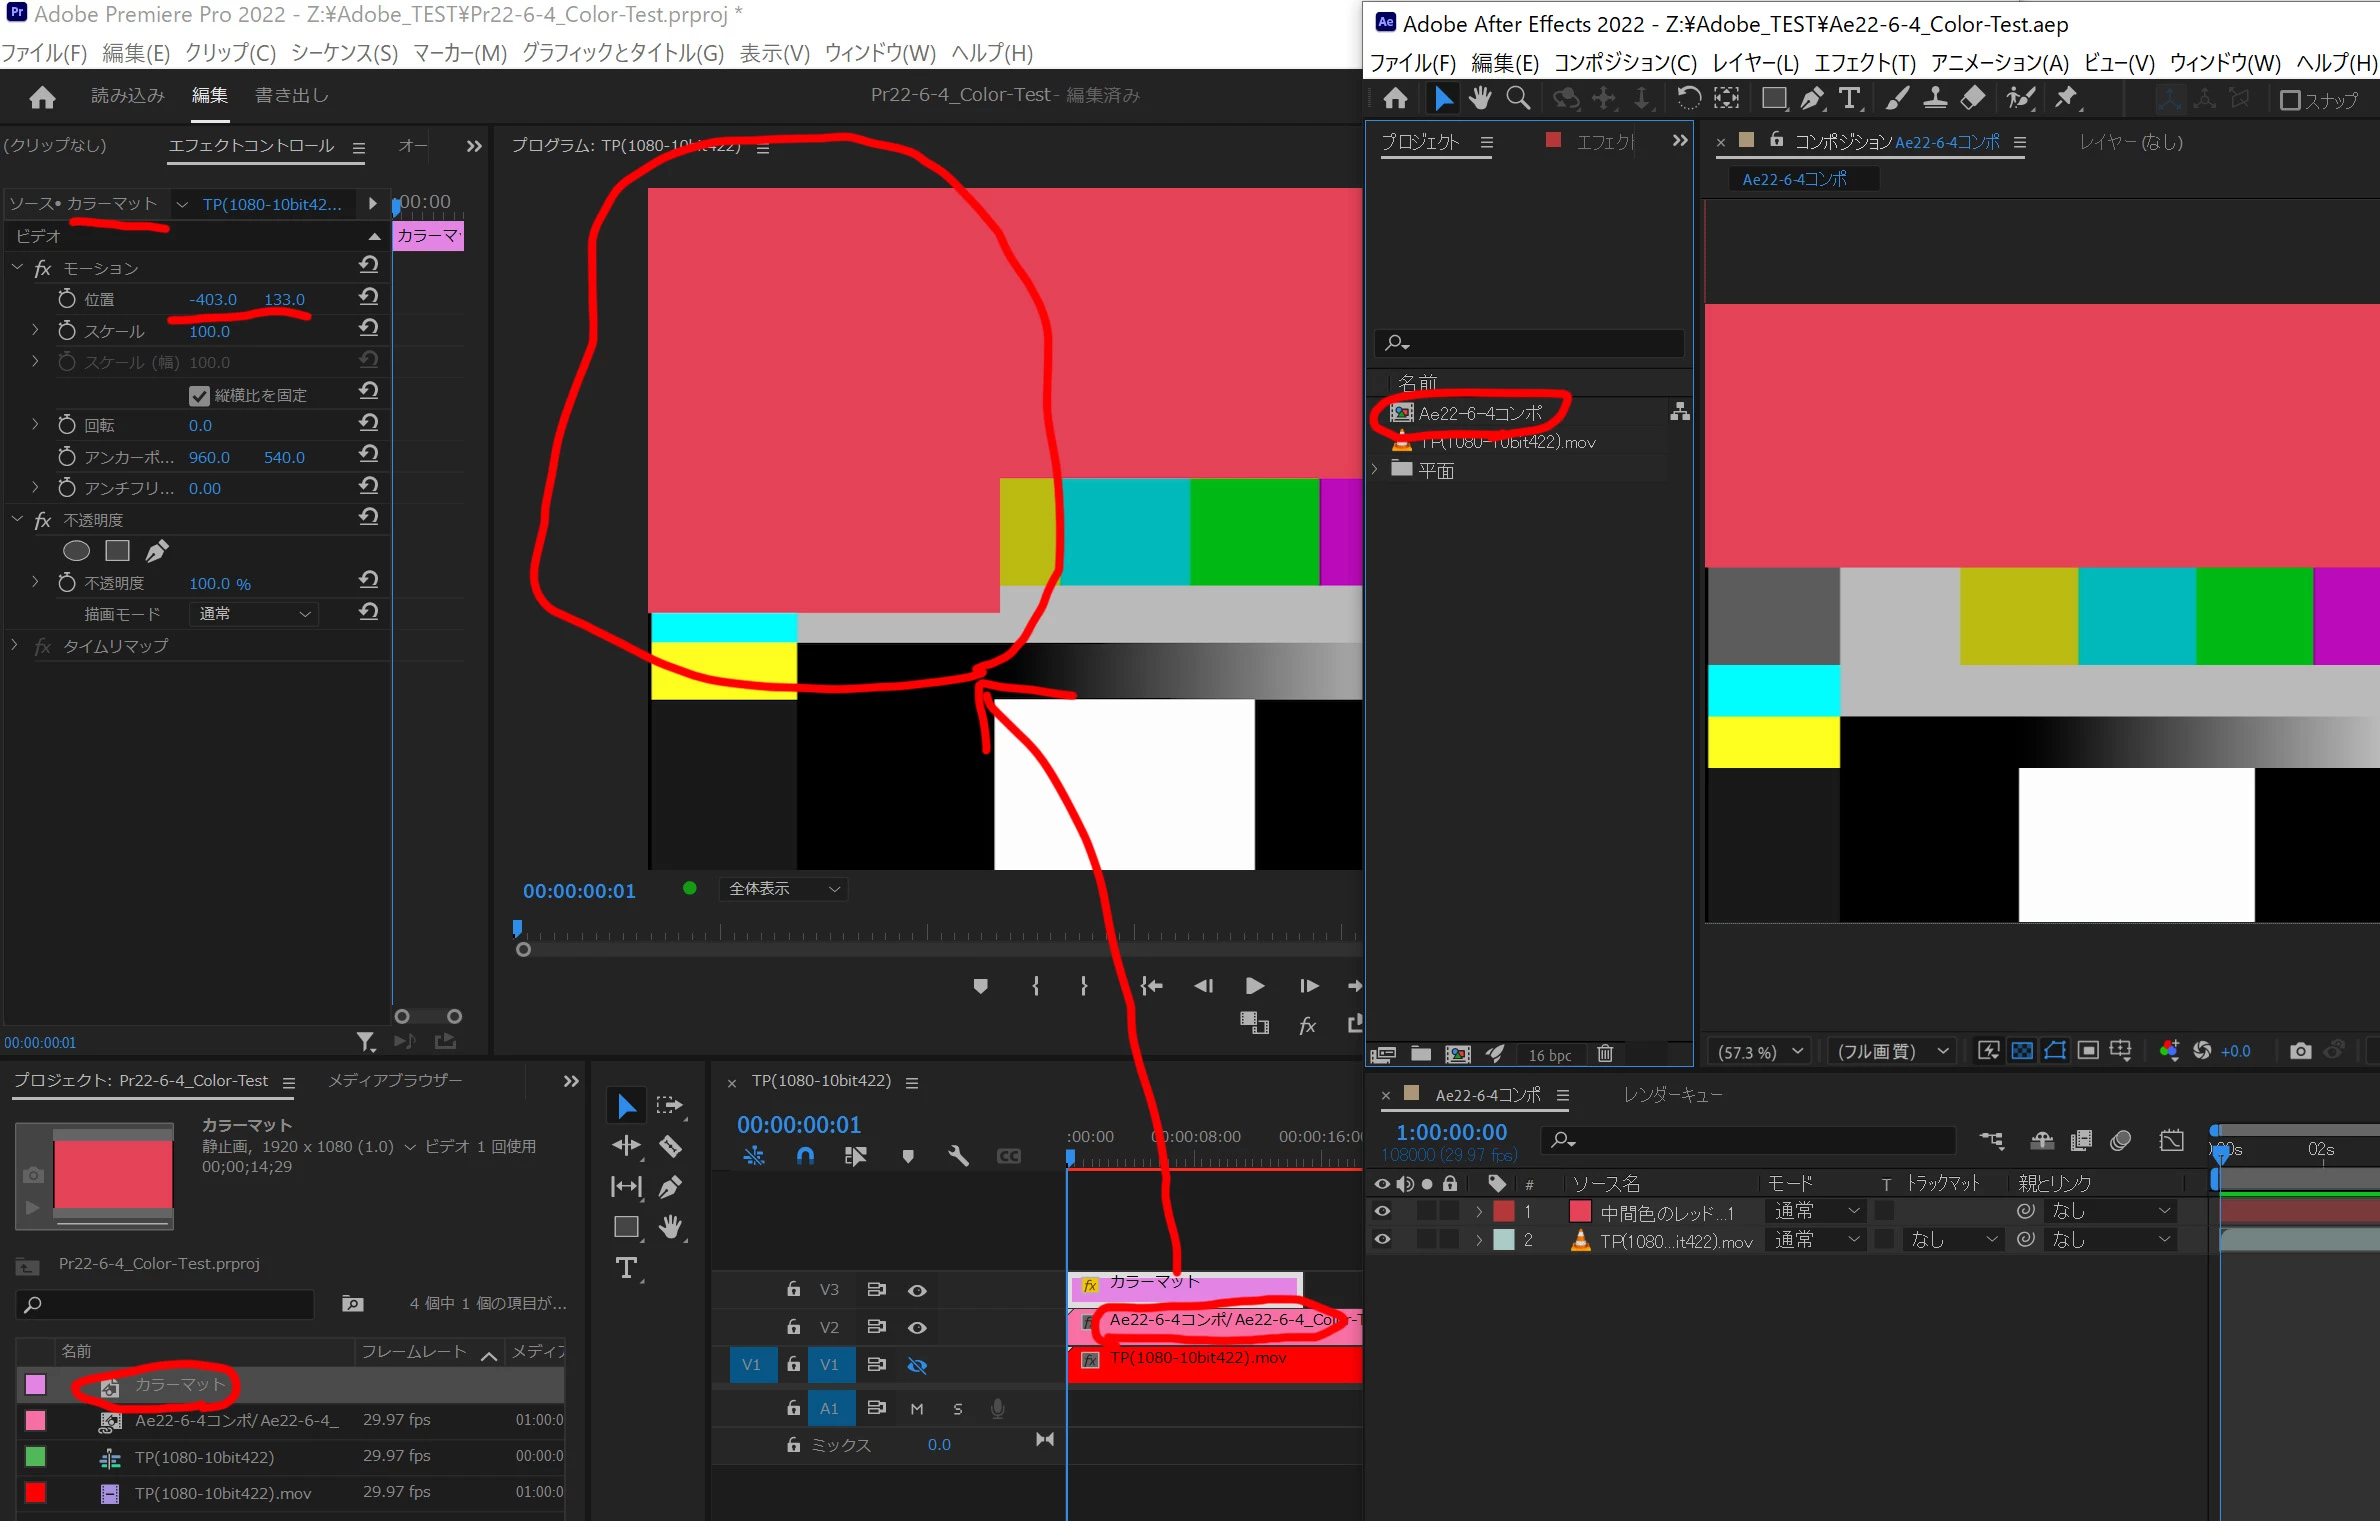2380x1521 pixels.
Task: Select the Ripple Edit tool in Premiere
Action: (626, 1146)
